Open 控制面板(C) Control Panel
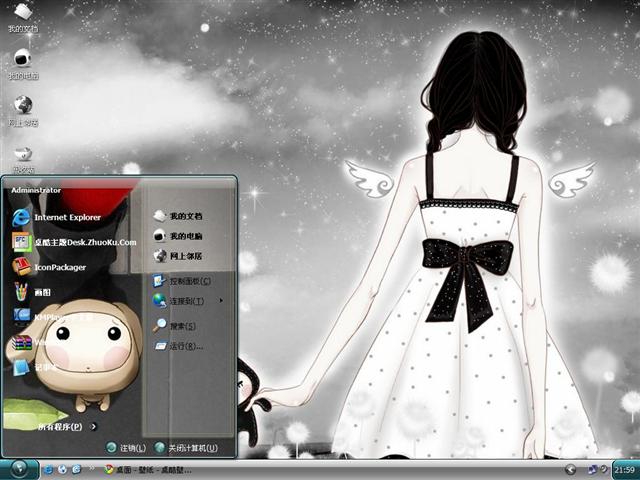This screenshot has height=480, width=640. point(182,281)
